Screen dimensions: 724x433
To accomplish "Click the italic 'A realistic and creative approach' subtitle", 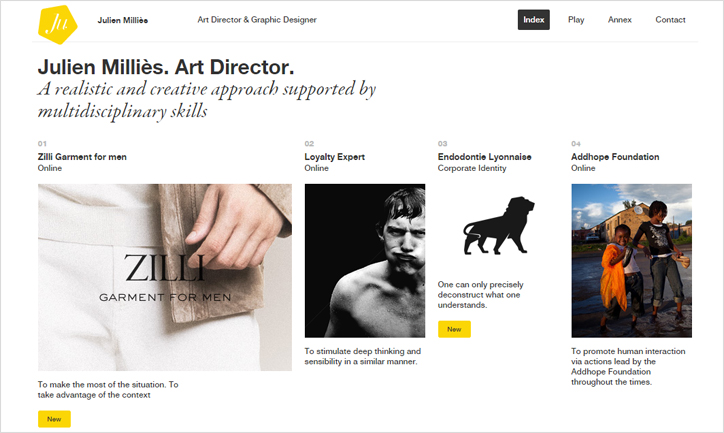I will 207,100.
